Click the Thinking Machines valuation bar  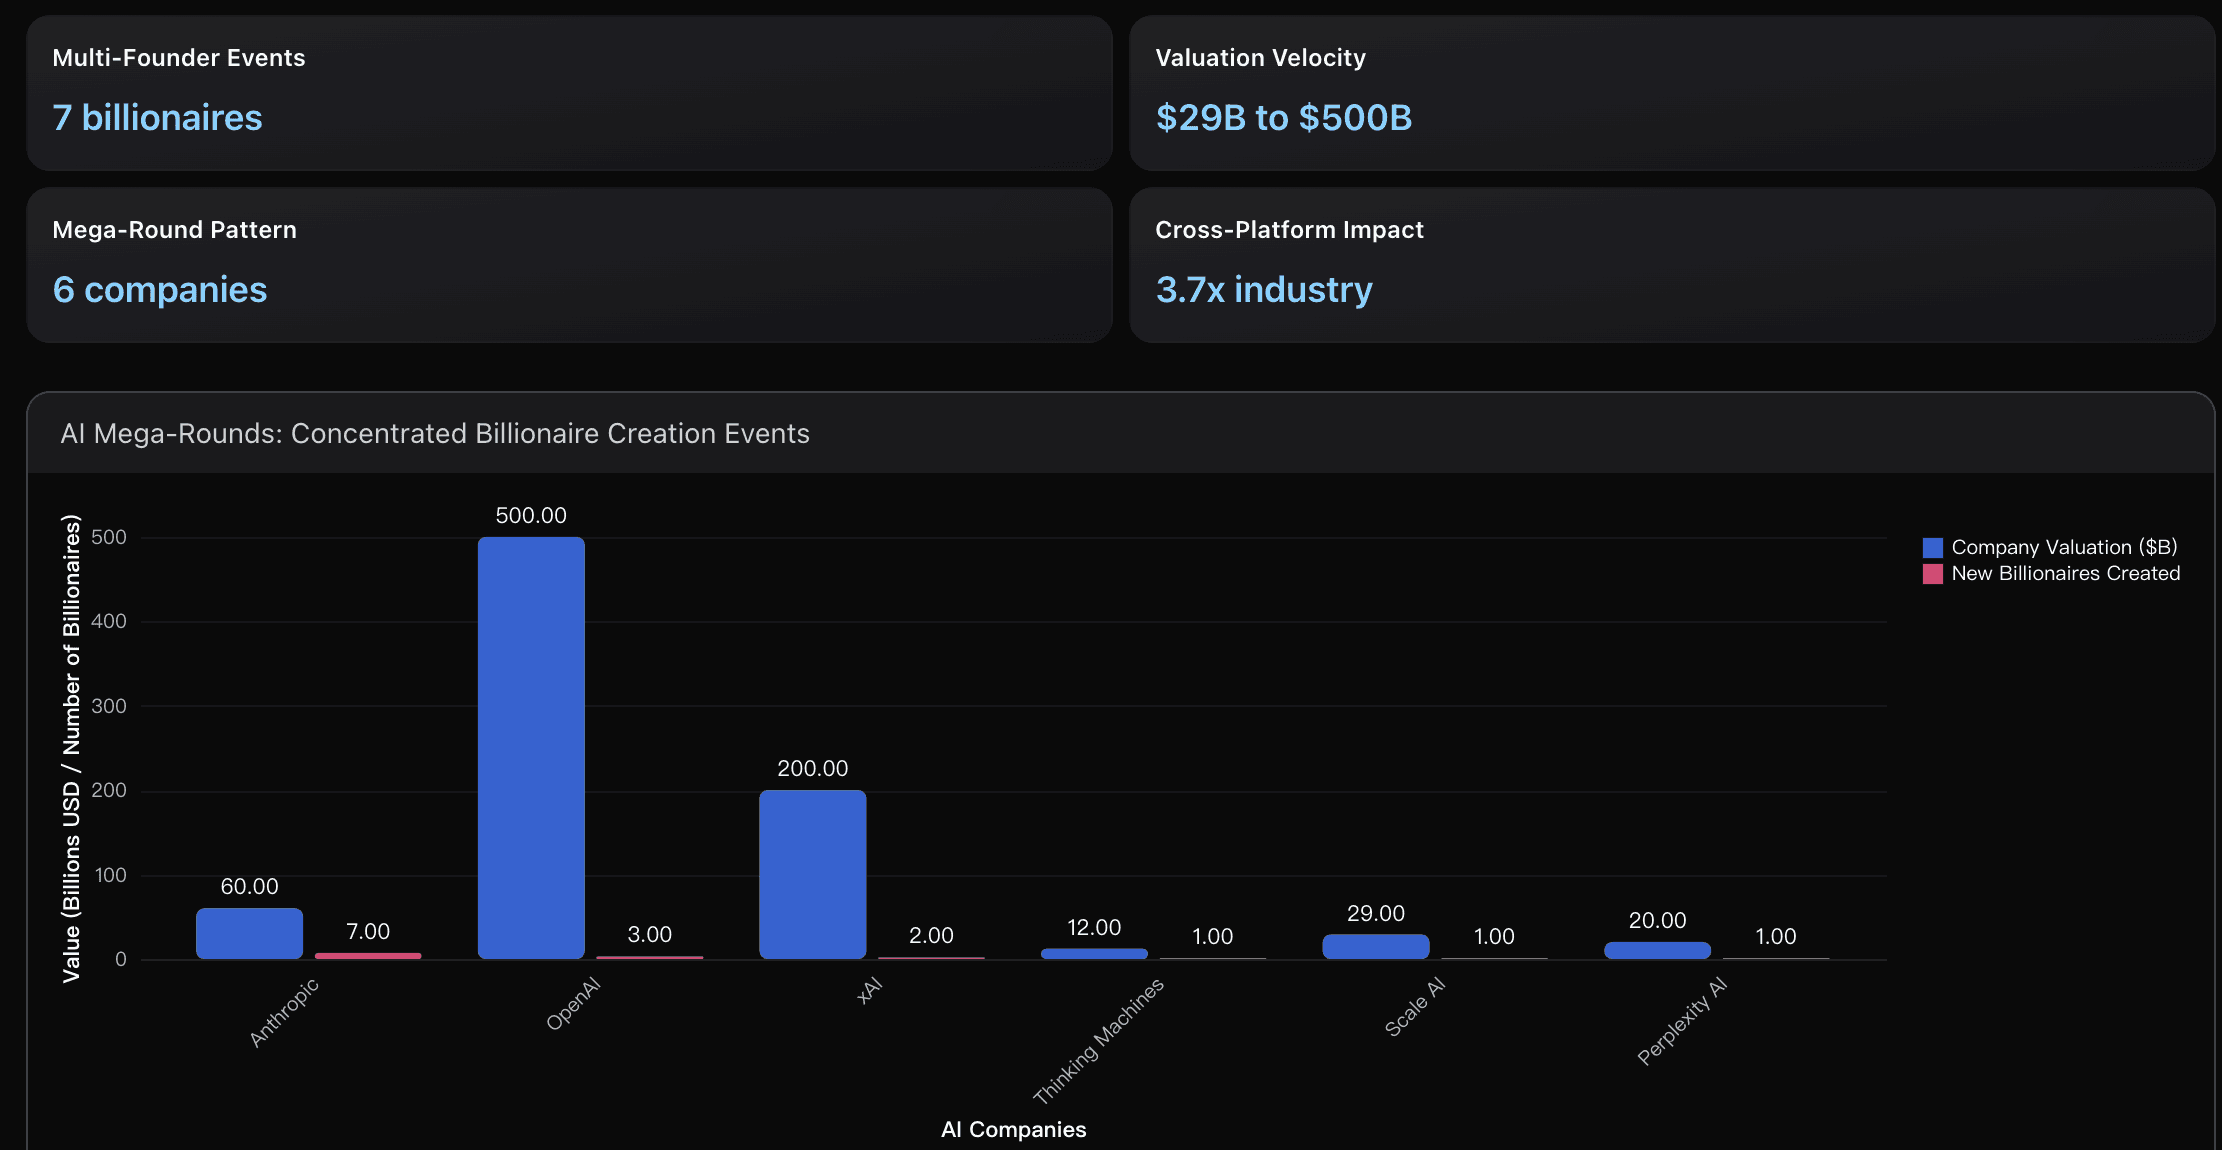(1094, 951)
